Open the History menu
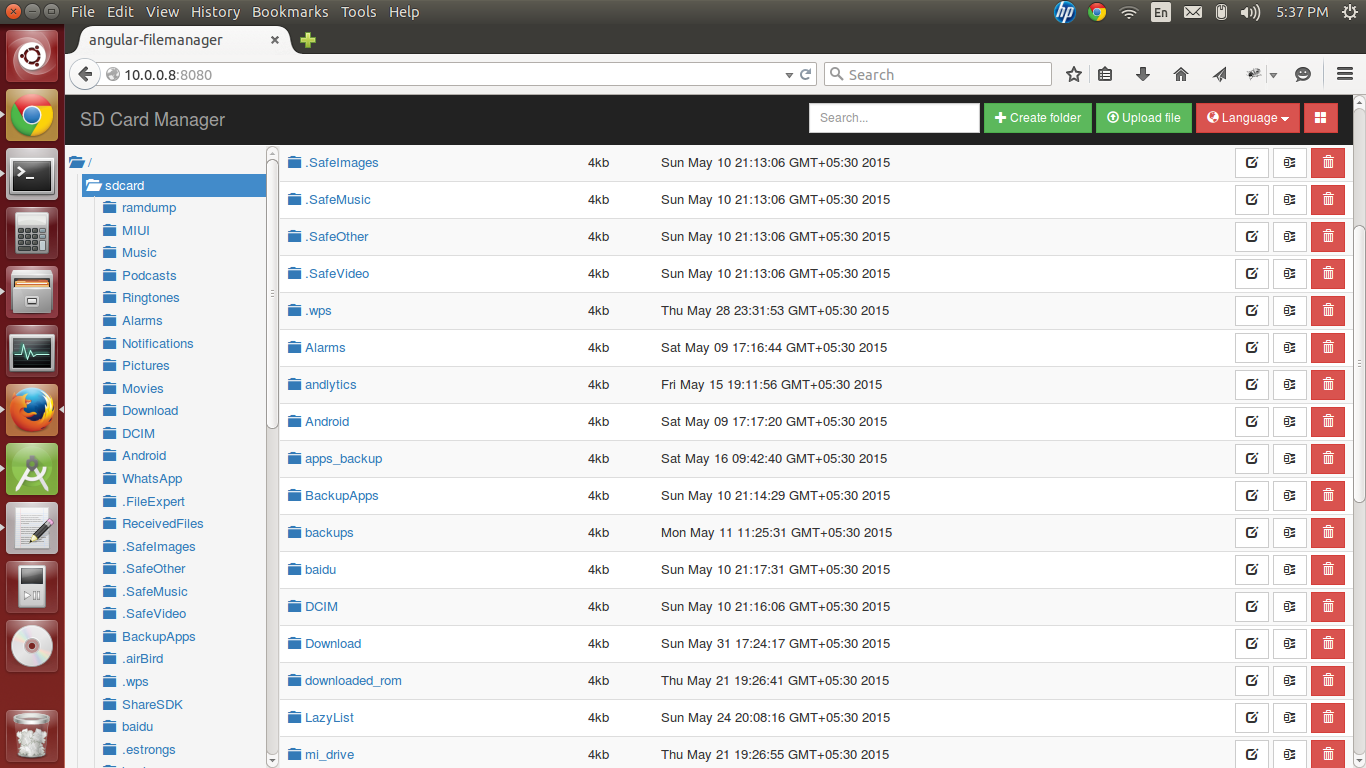The width and height of the screenshot is (1366, 768). click(215, 12)
